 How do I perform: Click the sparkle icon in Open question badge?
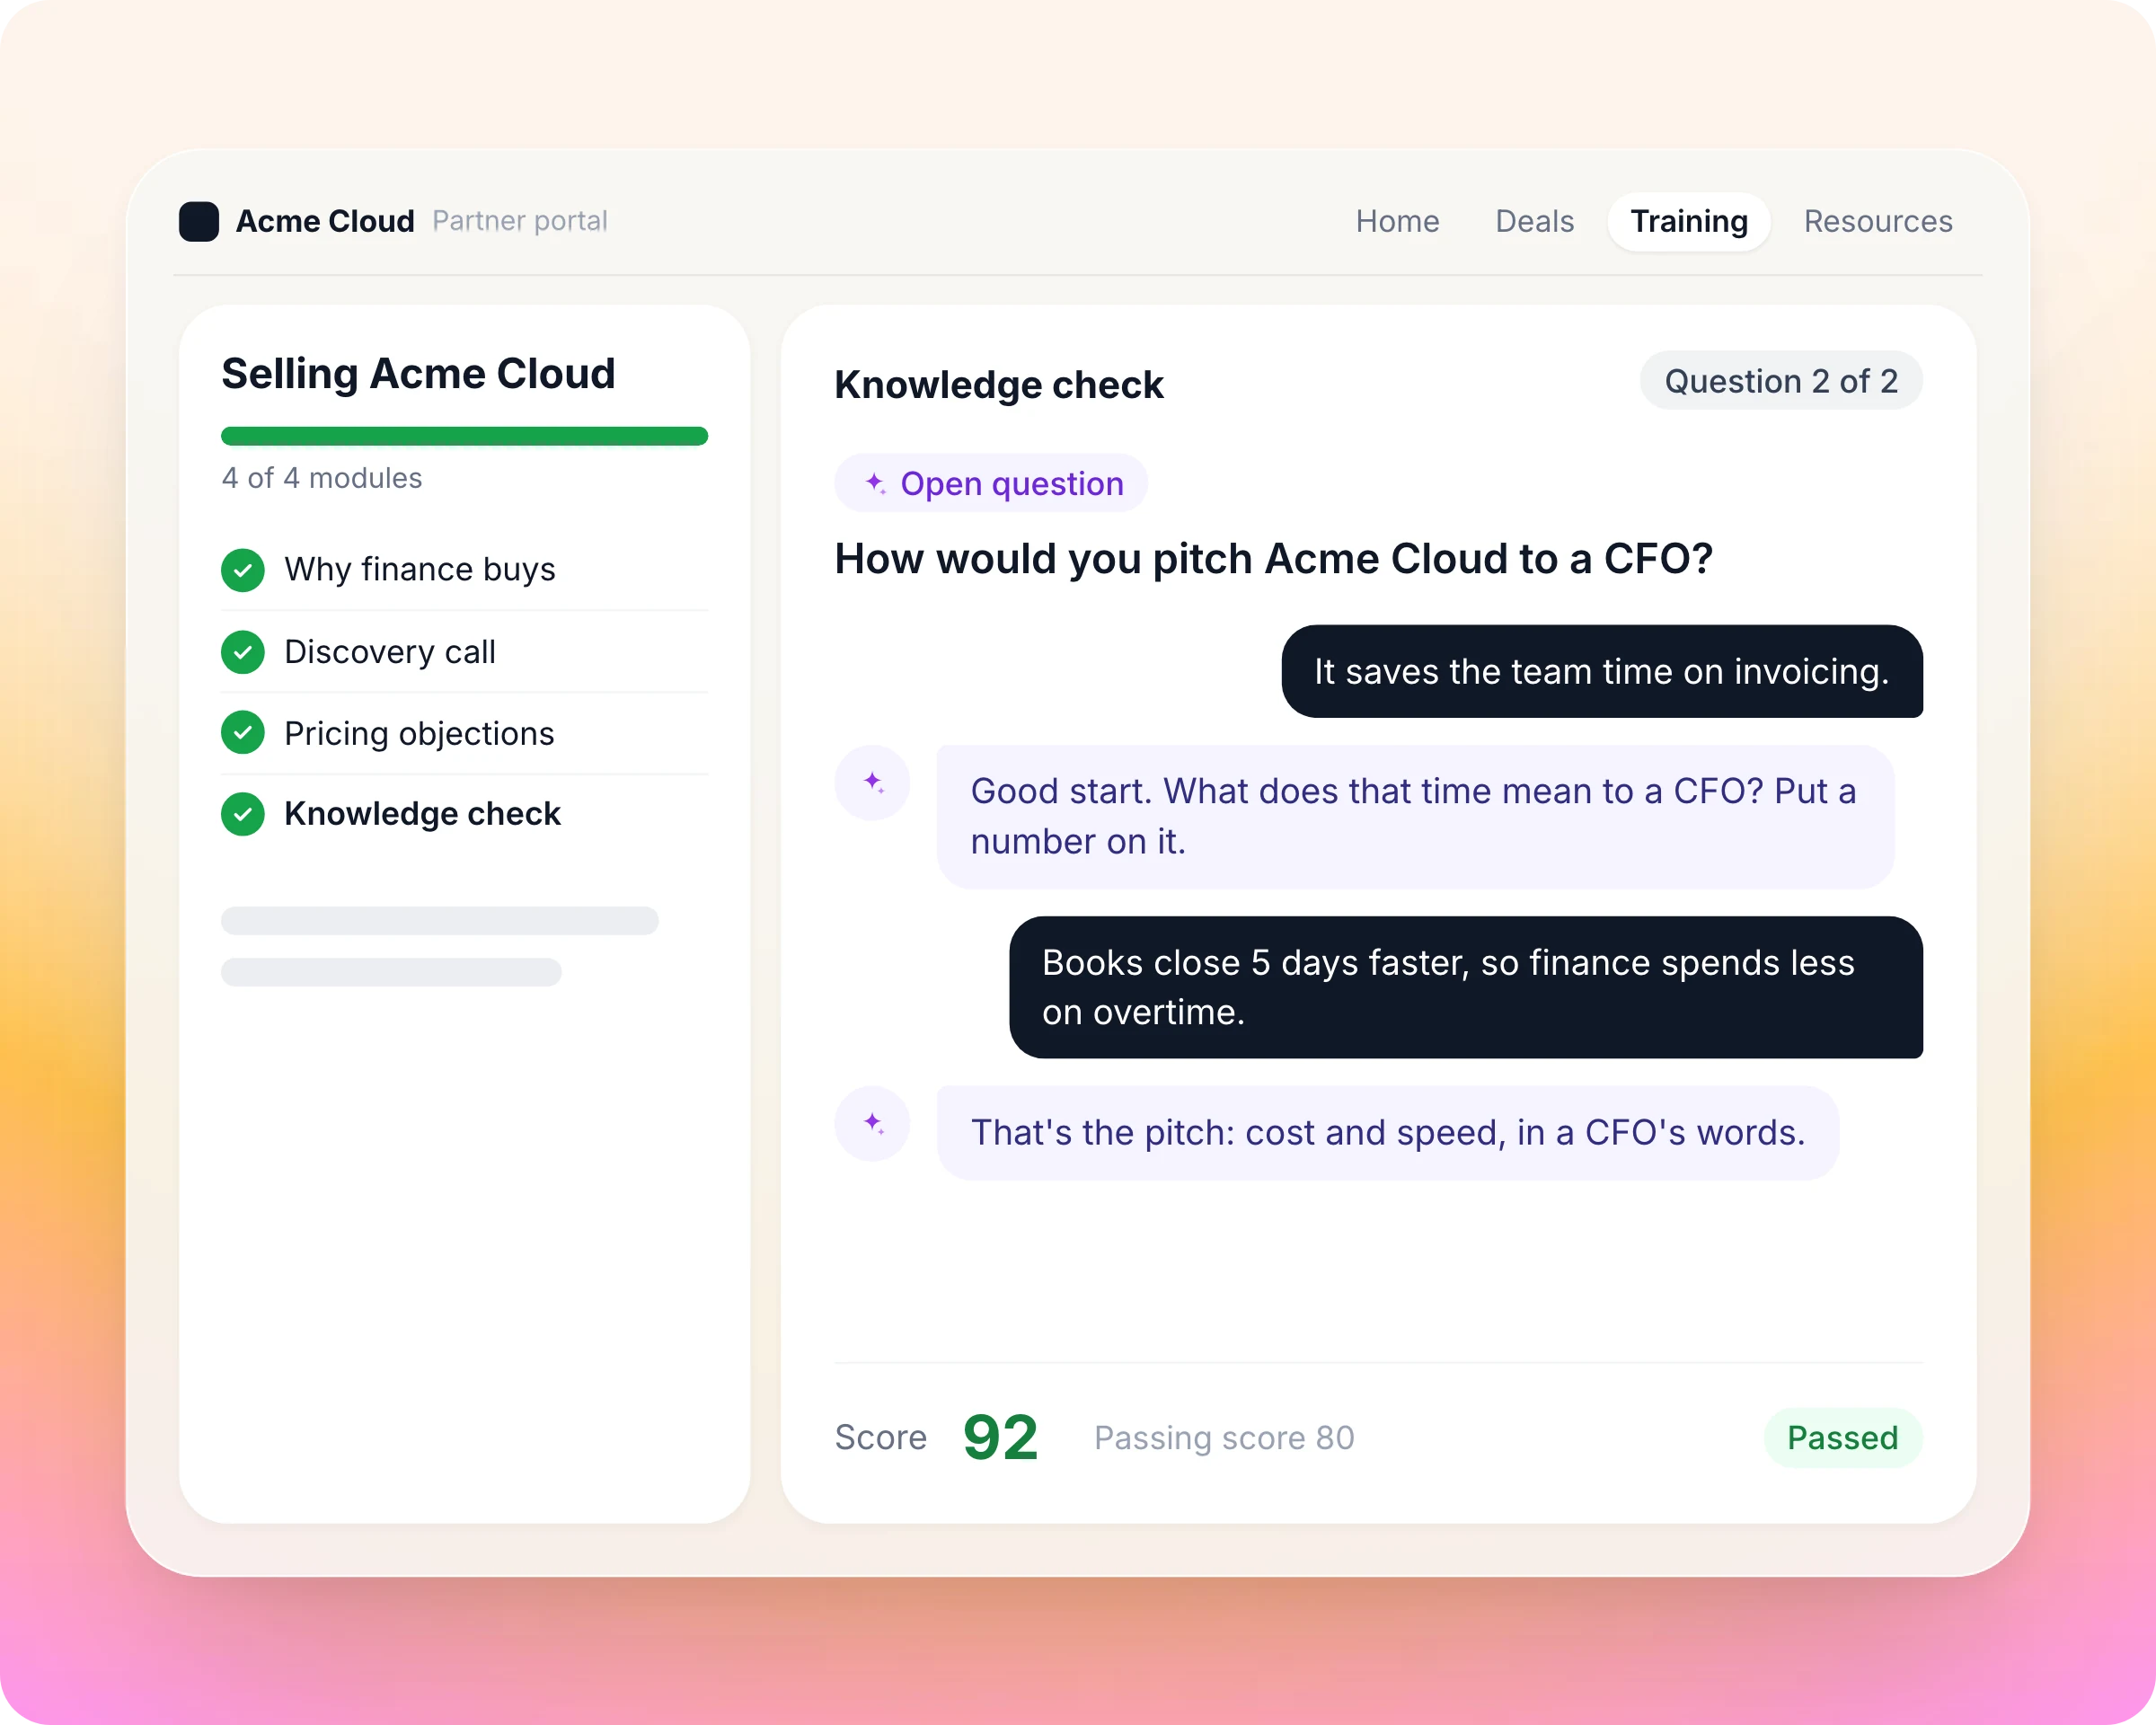point(875,483)
